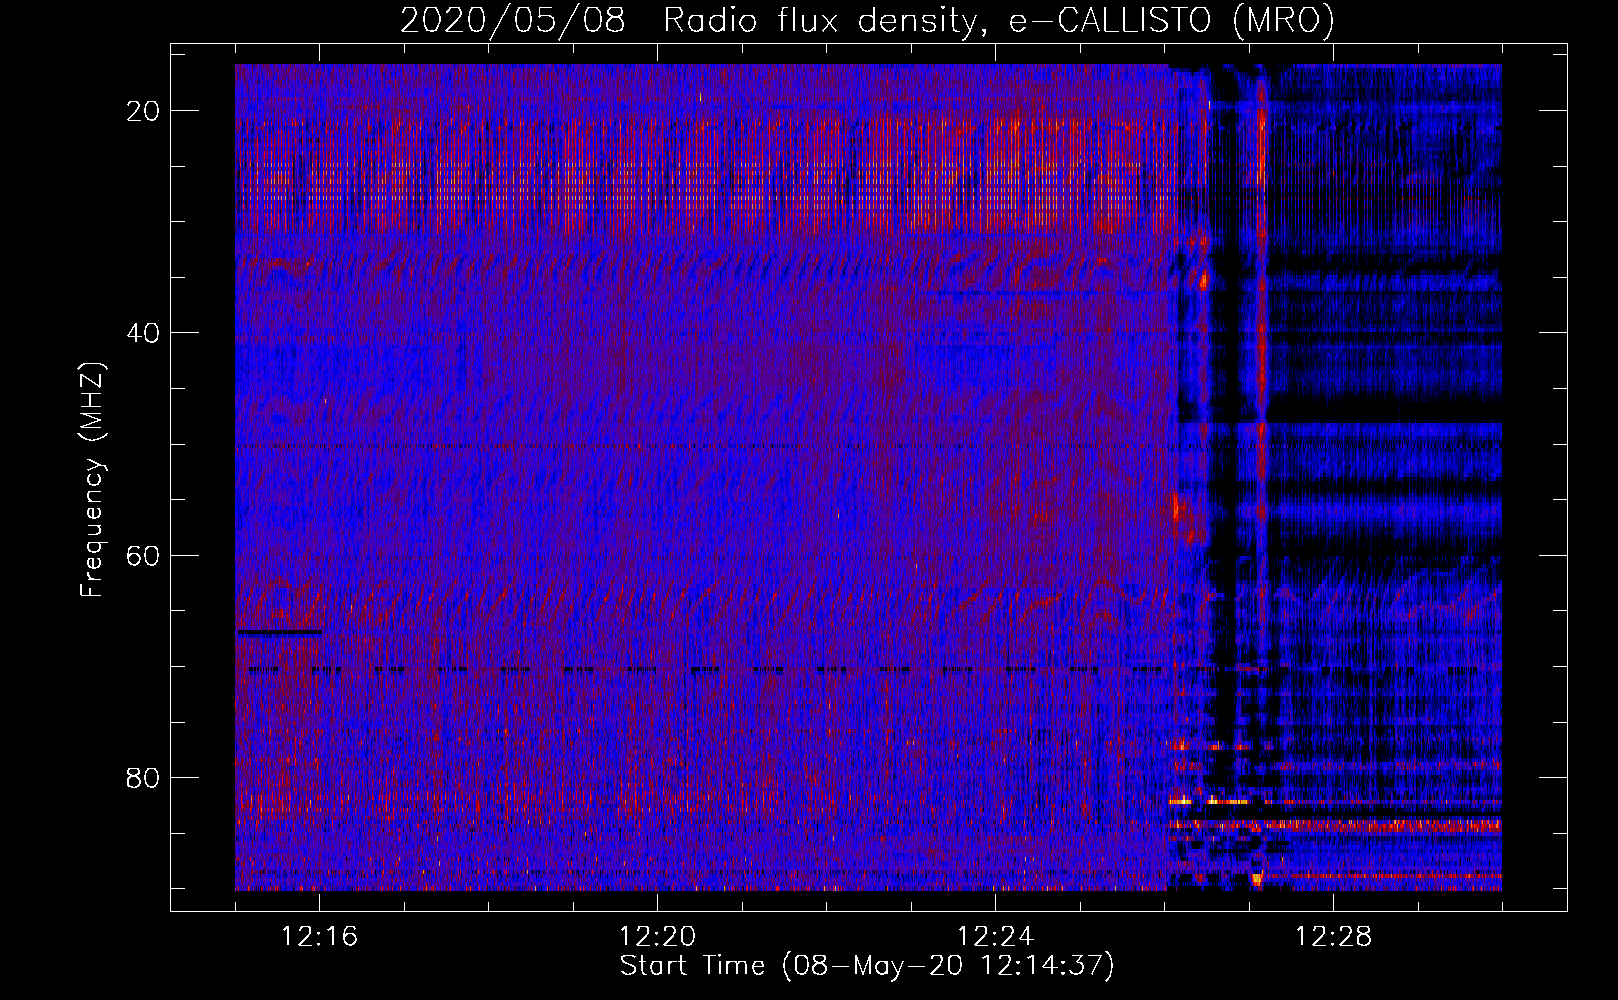
Task: Click the bright yellow emission streak near 82 MHz
Action: [x=1209, y=801]
